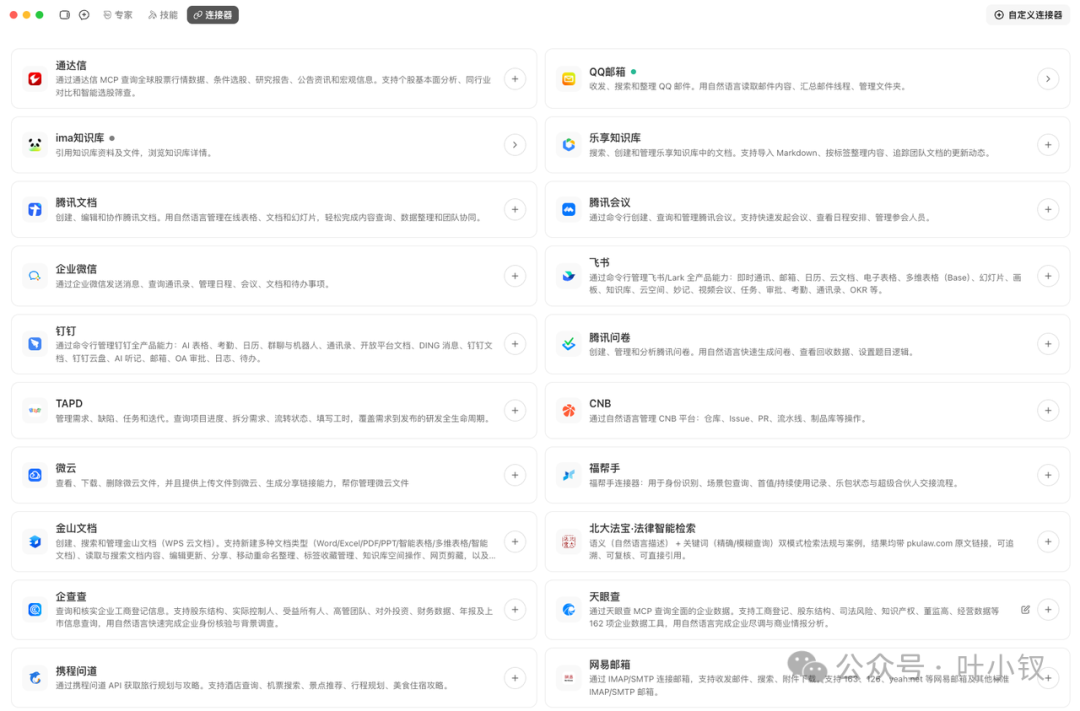Click the 通达信 connector icon
This screenshot has width=1080, height=711.
34,79
